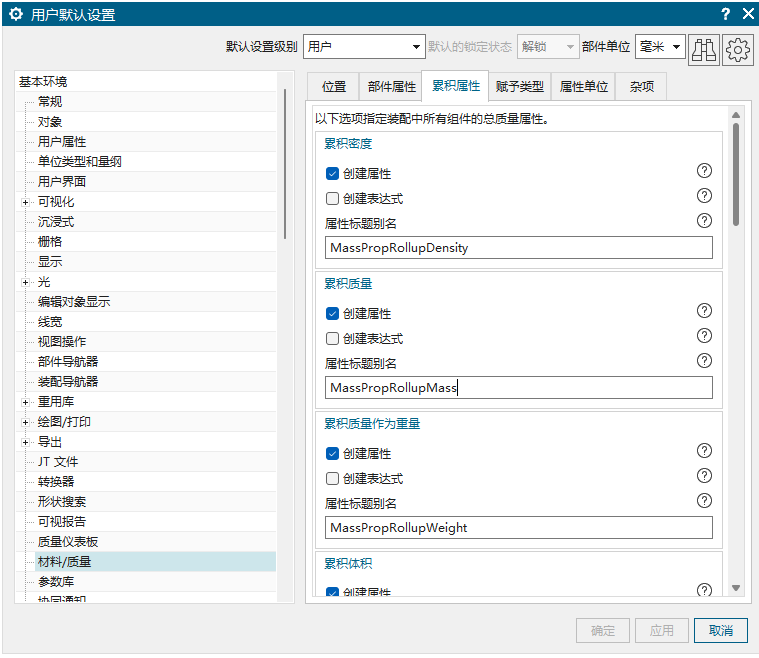
Task: Click the help question mark in title bar
Action: (x=725, y=14)
